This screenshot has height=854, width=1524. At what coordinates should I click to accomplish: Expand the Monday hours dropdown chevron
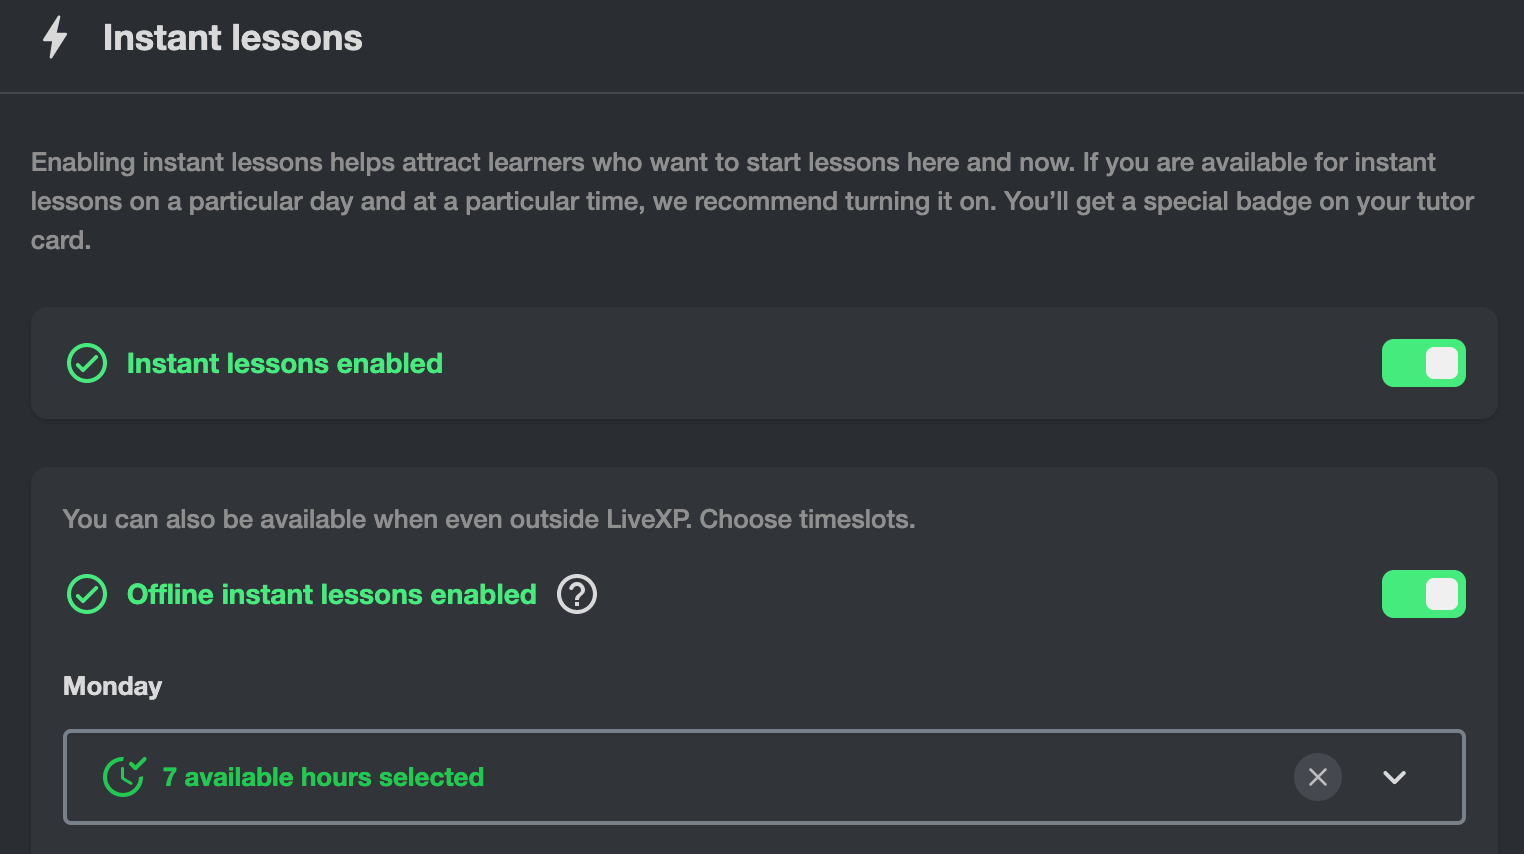pos(1394,777)
